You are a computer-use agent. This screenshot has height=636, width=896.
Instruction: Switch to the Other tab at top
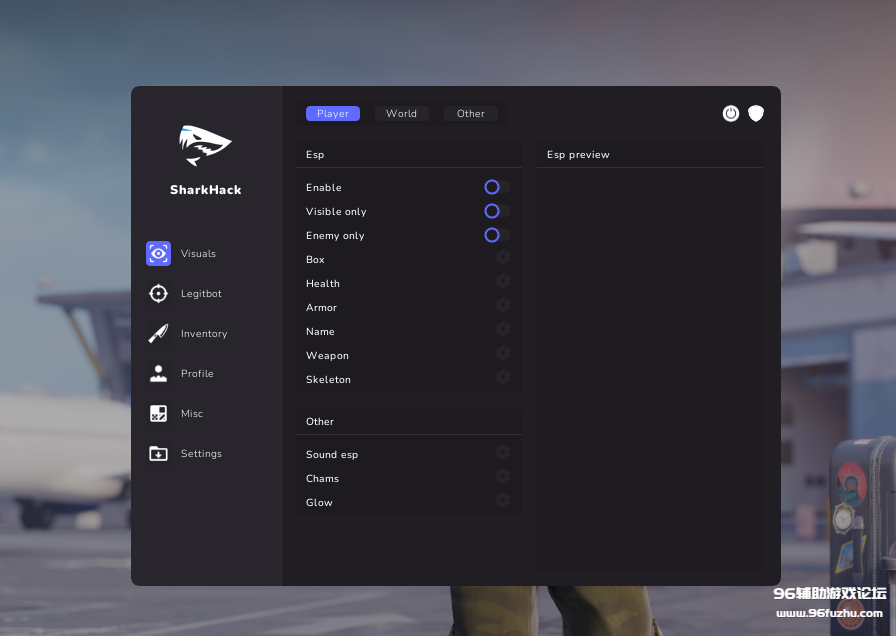471,114
